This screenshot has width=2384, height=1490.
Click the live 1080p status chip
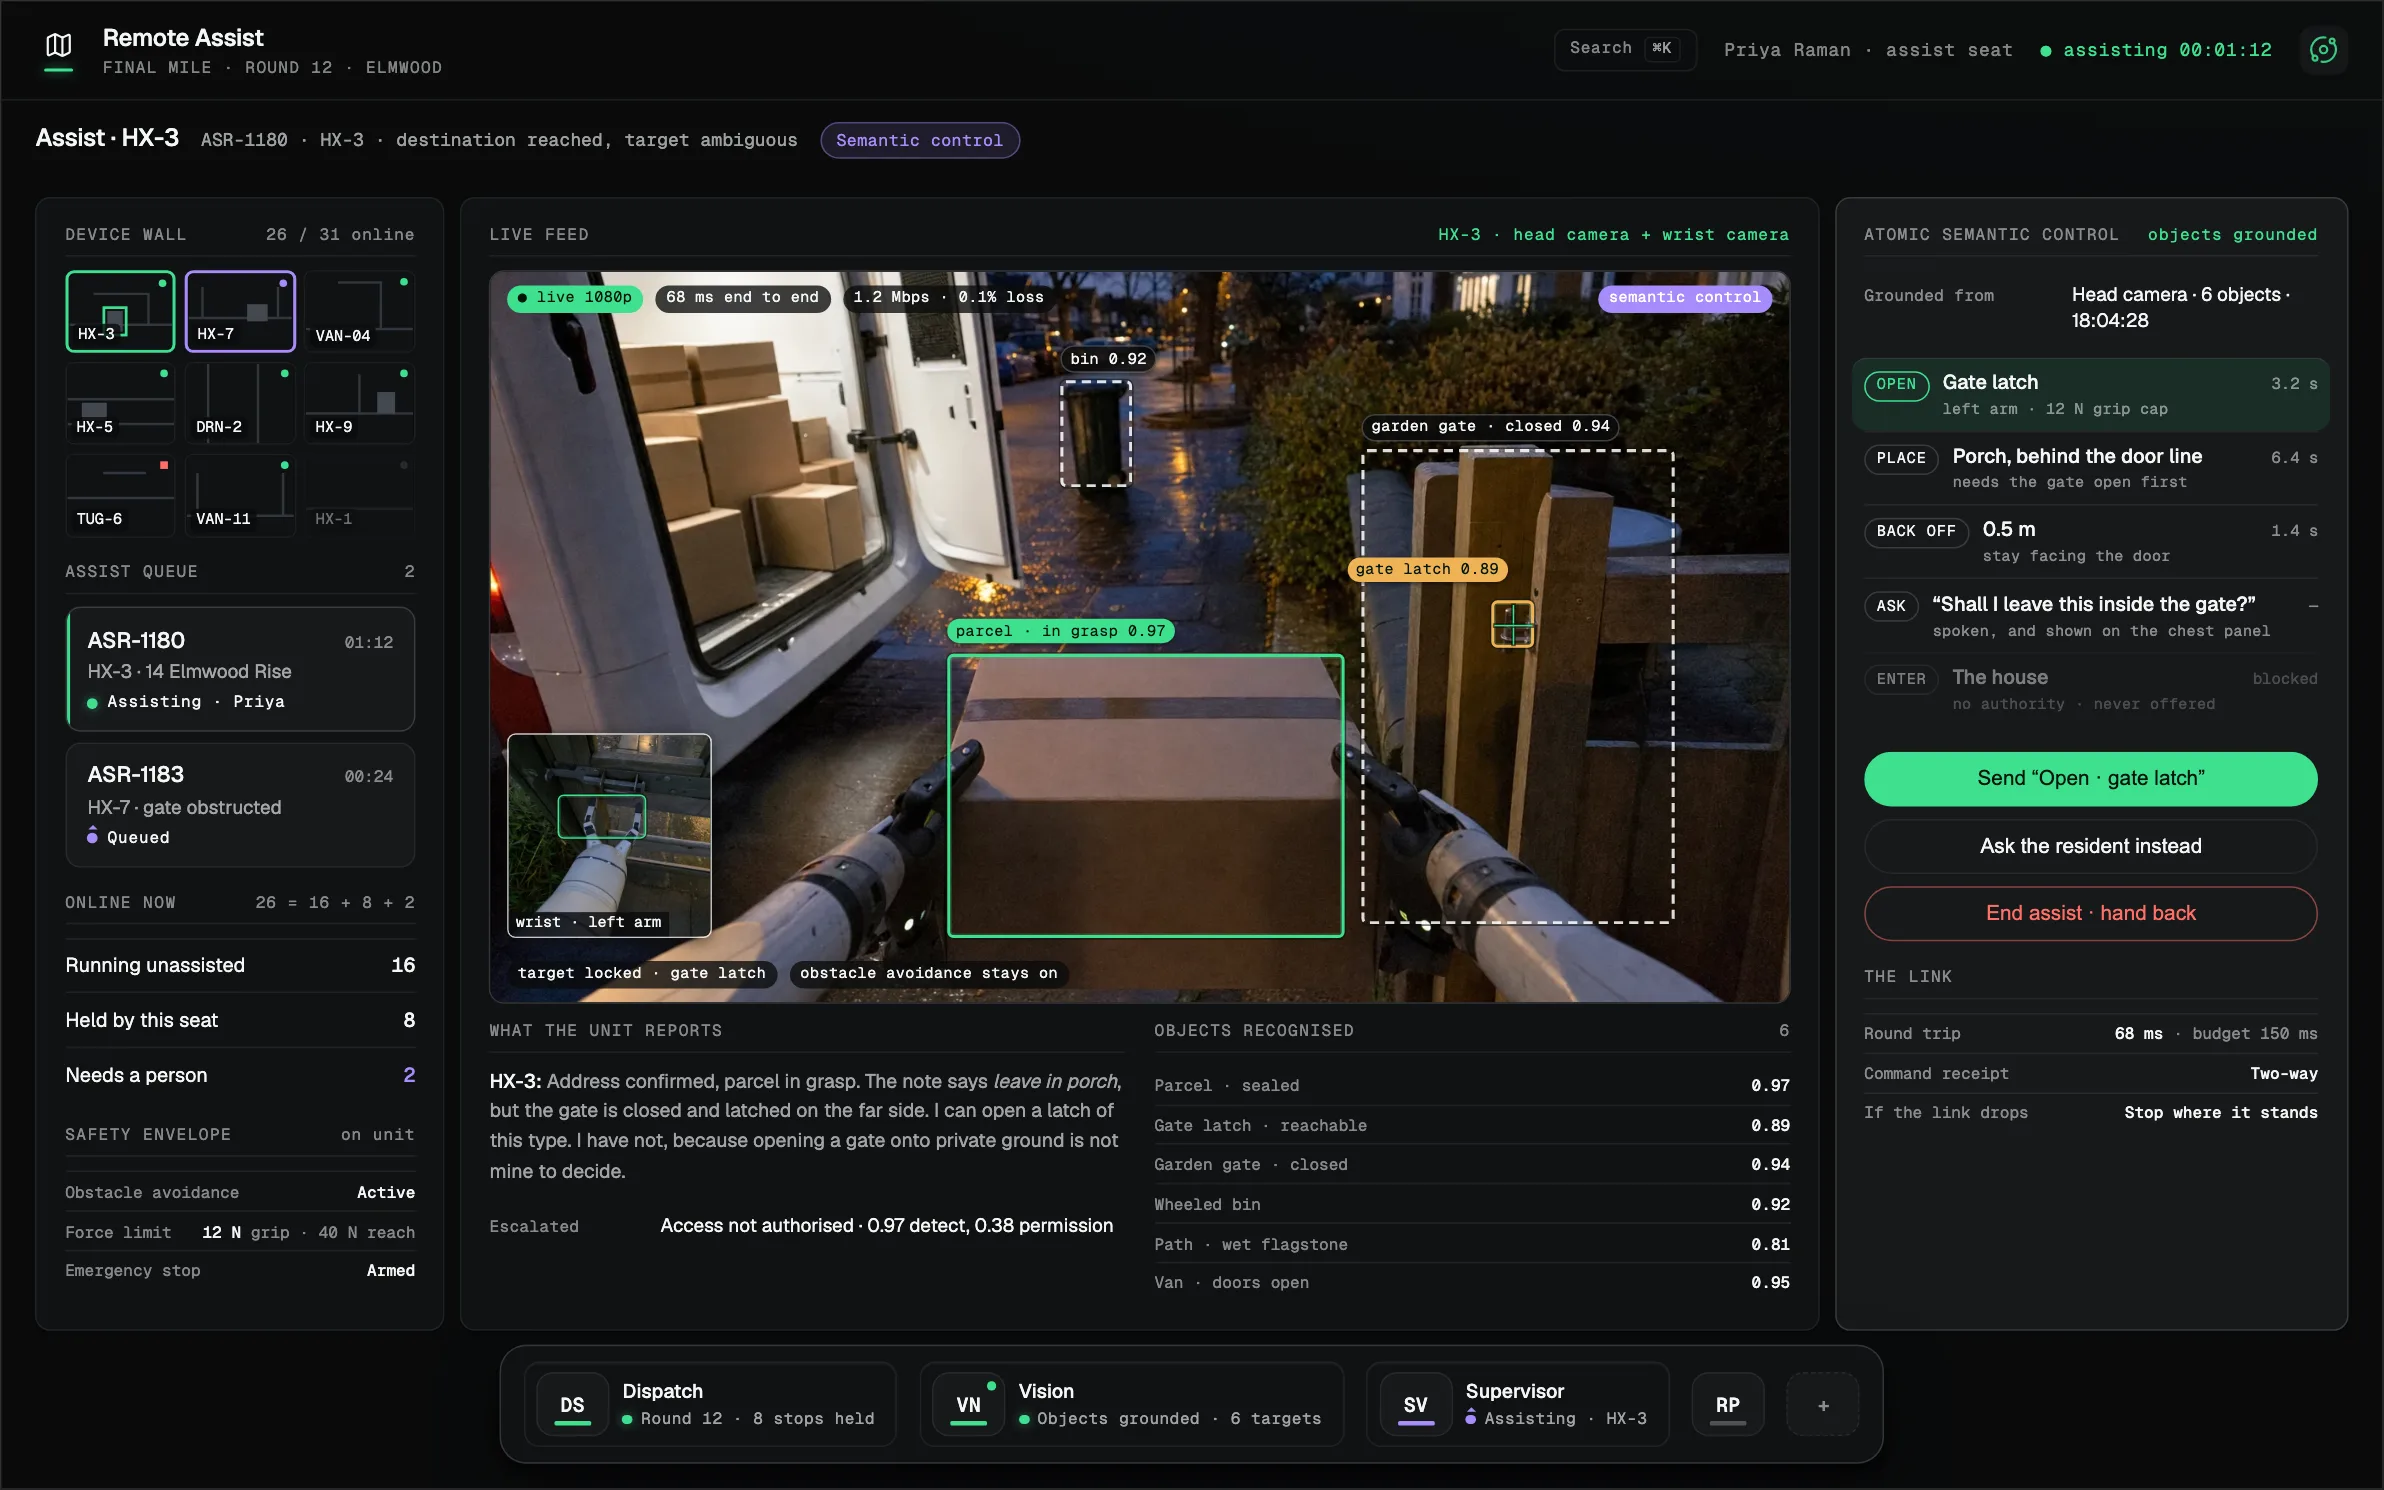575,297
